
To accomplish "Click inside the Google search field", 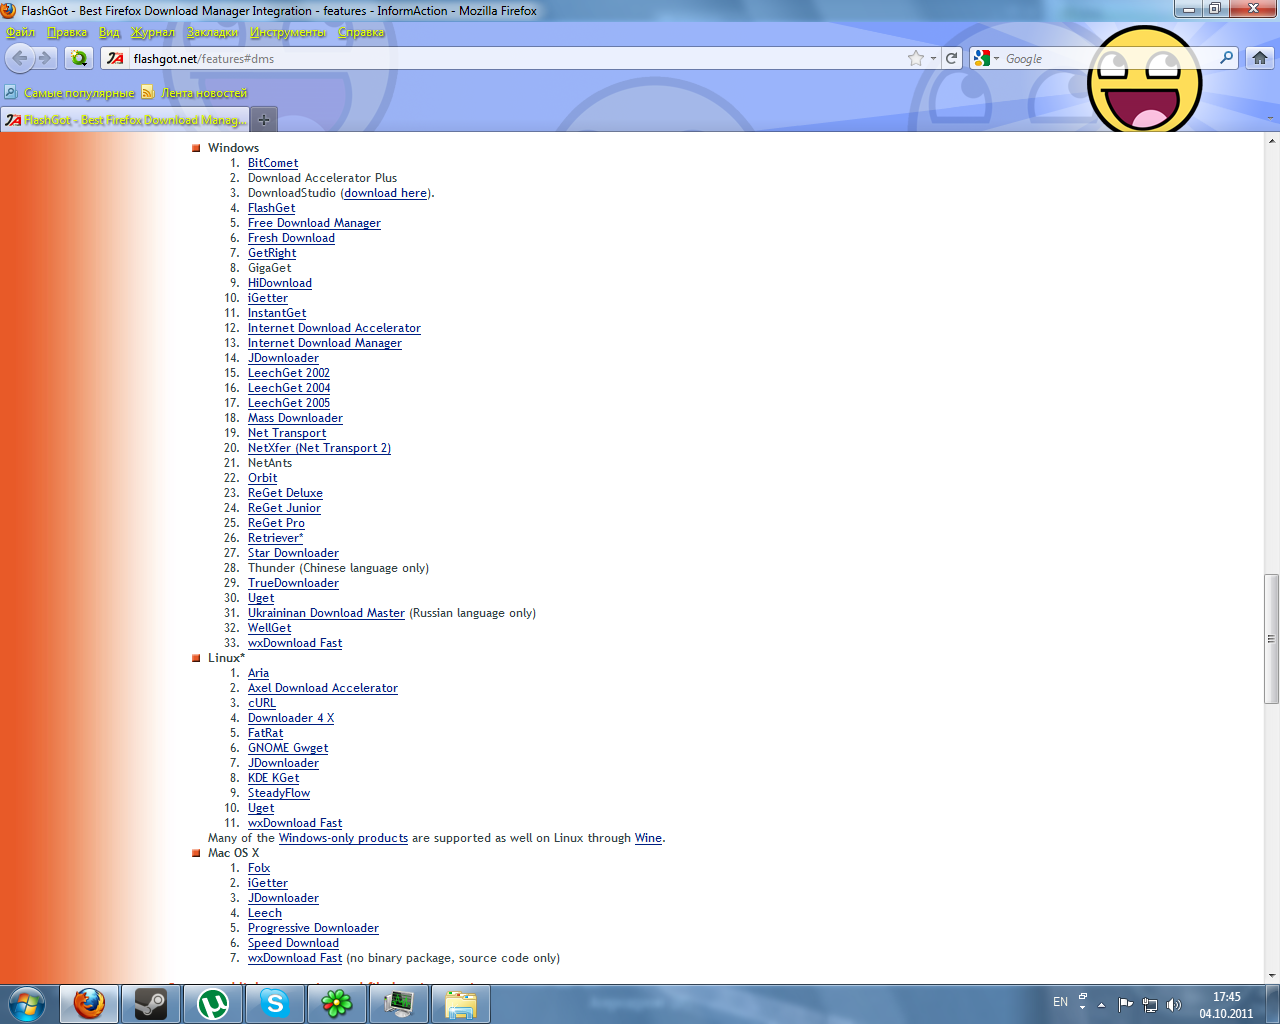I will 1108,58.
